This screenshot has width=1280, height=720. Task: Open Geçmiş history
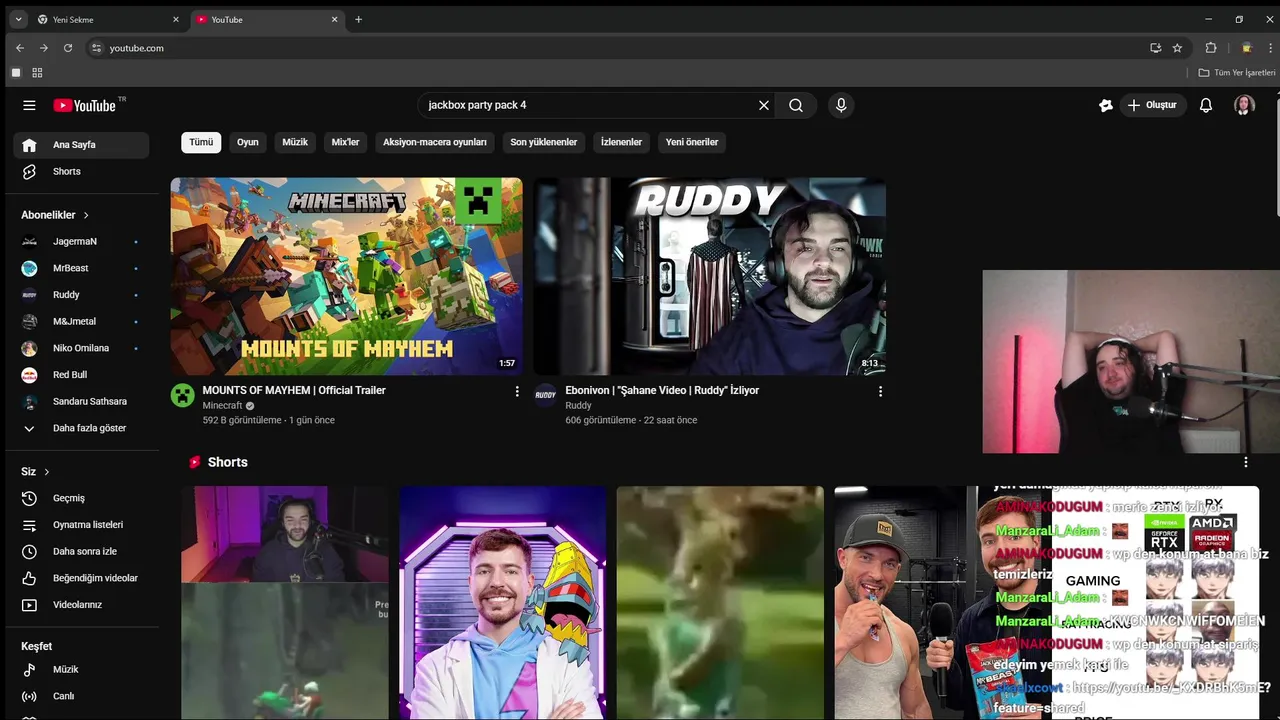coord(81,498)
